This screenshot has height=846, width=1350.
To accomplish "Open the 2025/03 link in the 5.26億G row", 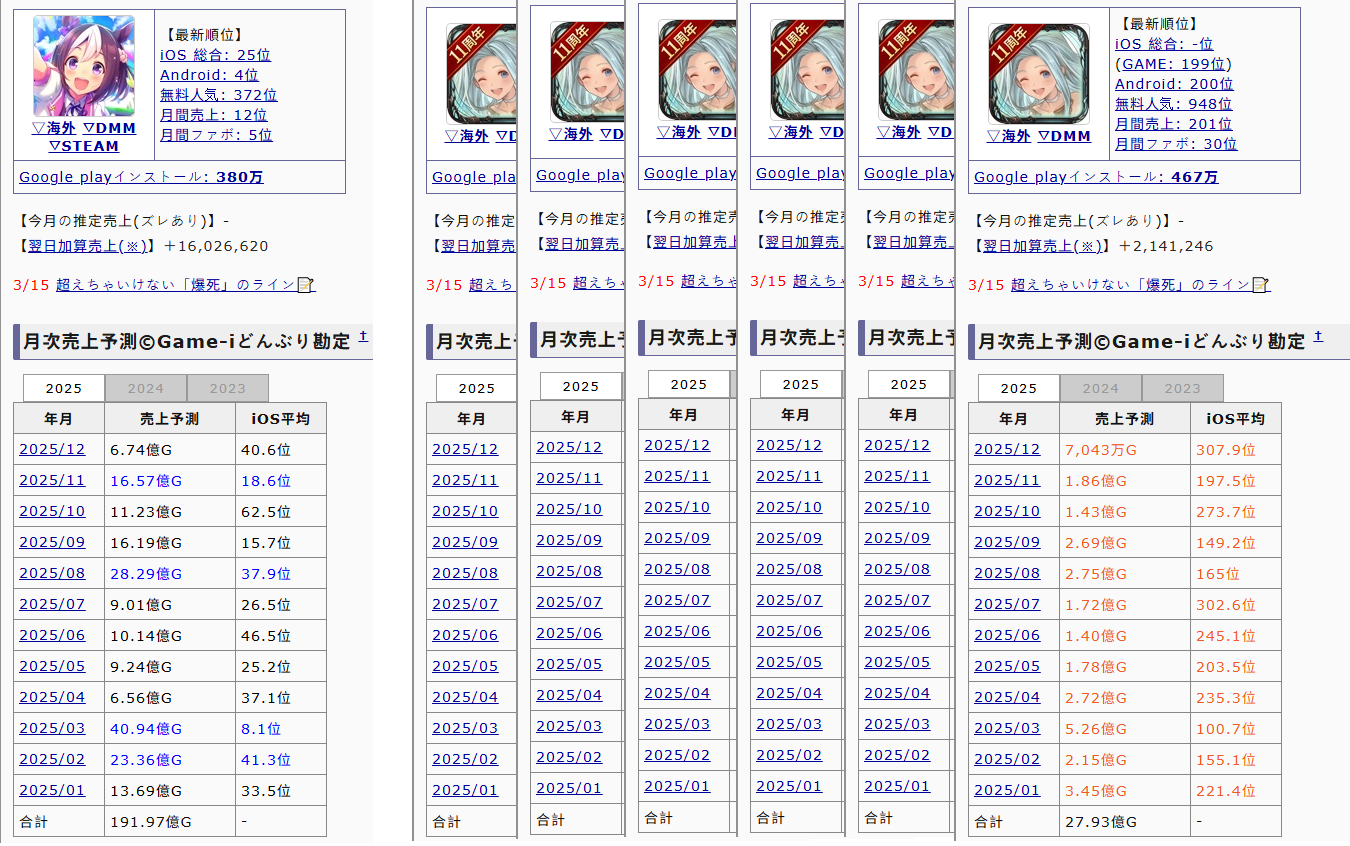I will (1007, 729).
